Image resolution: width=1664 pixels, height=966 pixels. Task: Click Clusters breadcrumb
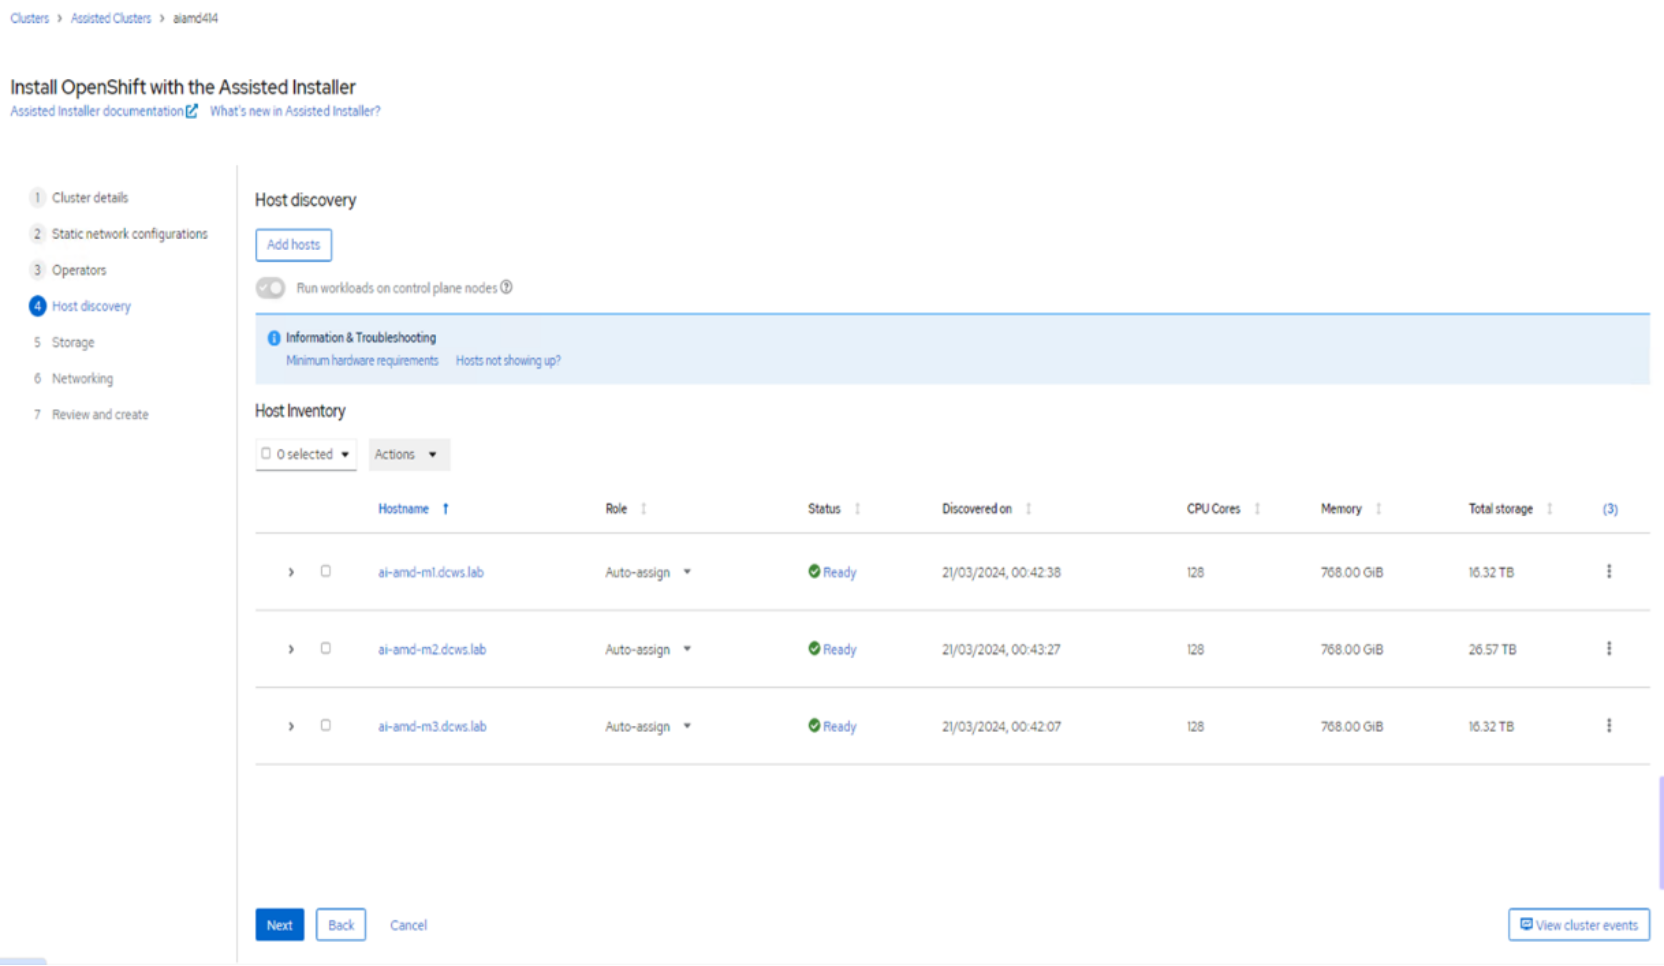pos(29,18)
